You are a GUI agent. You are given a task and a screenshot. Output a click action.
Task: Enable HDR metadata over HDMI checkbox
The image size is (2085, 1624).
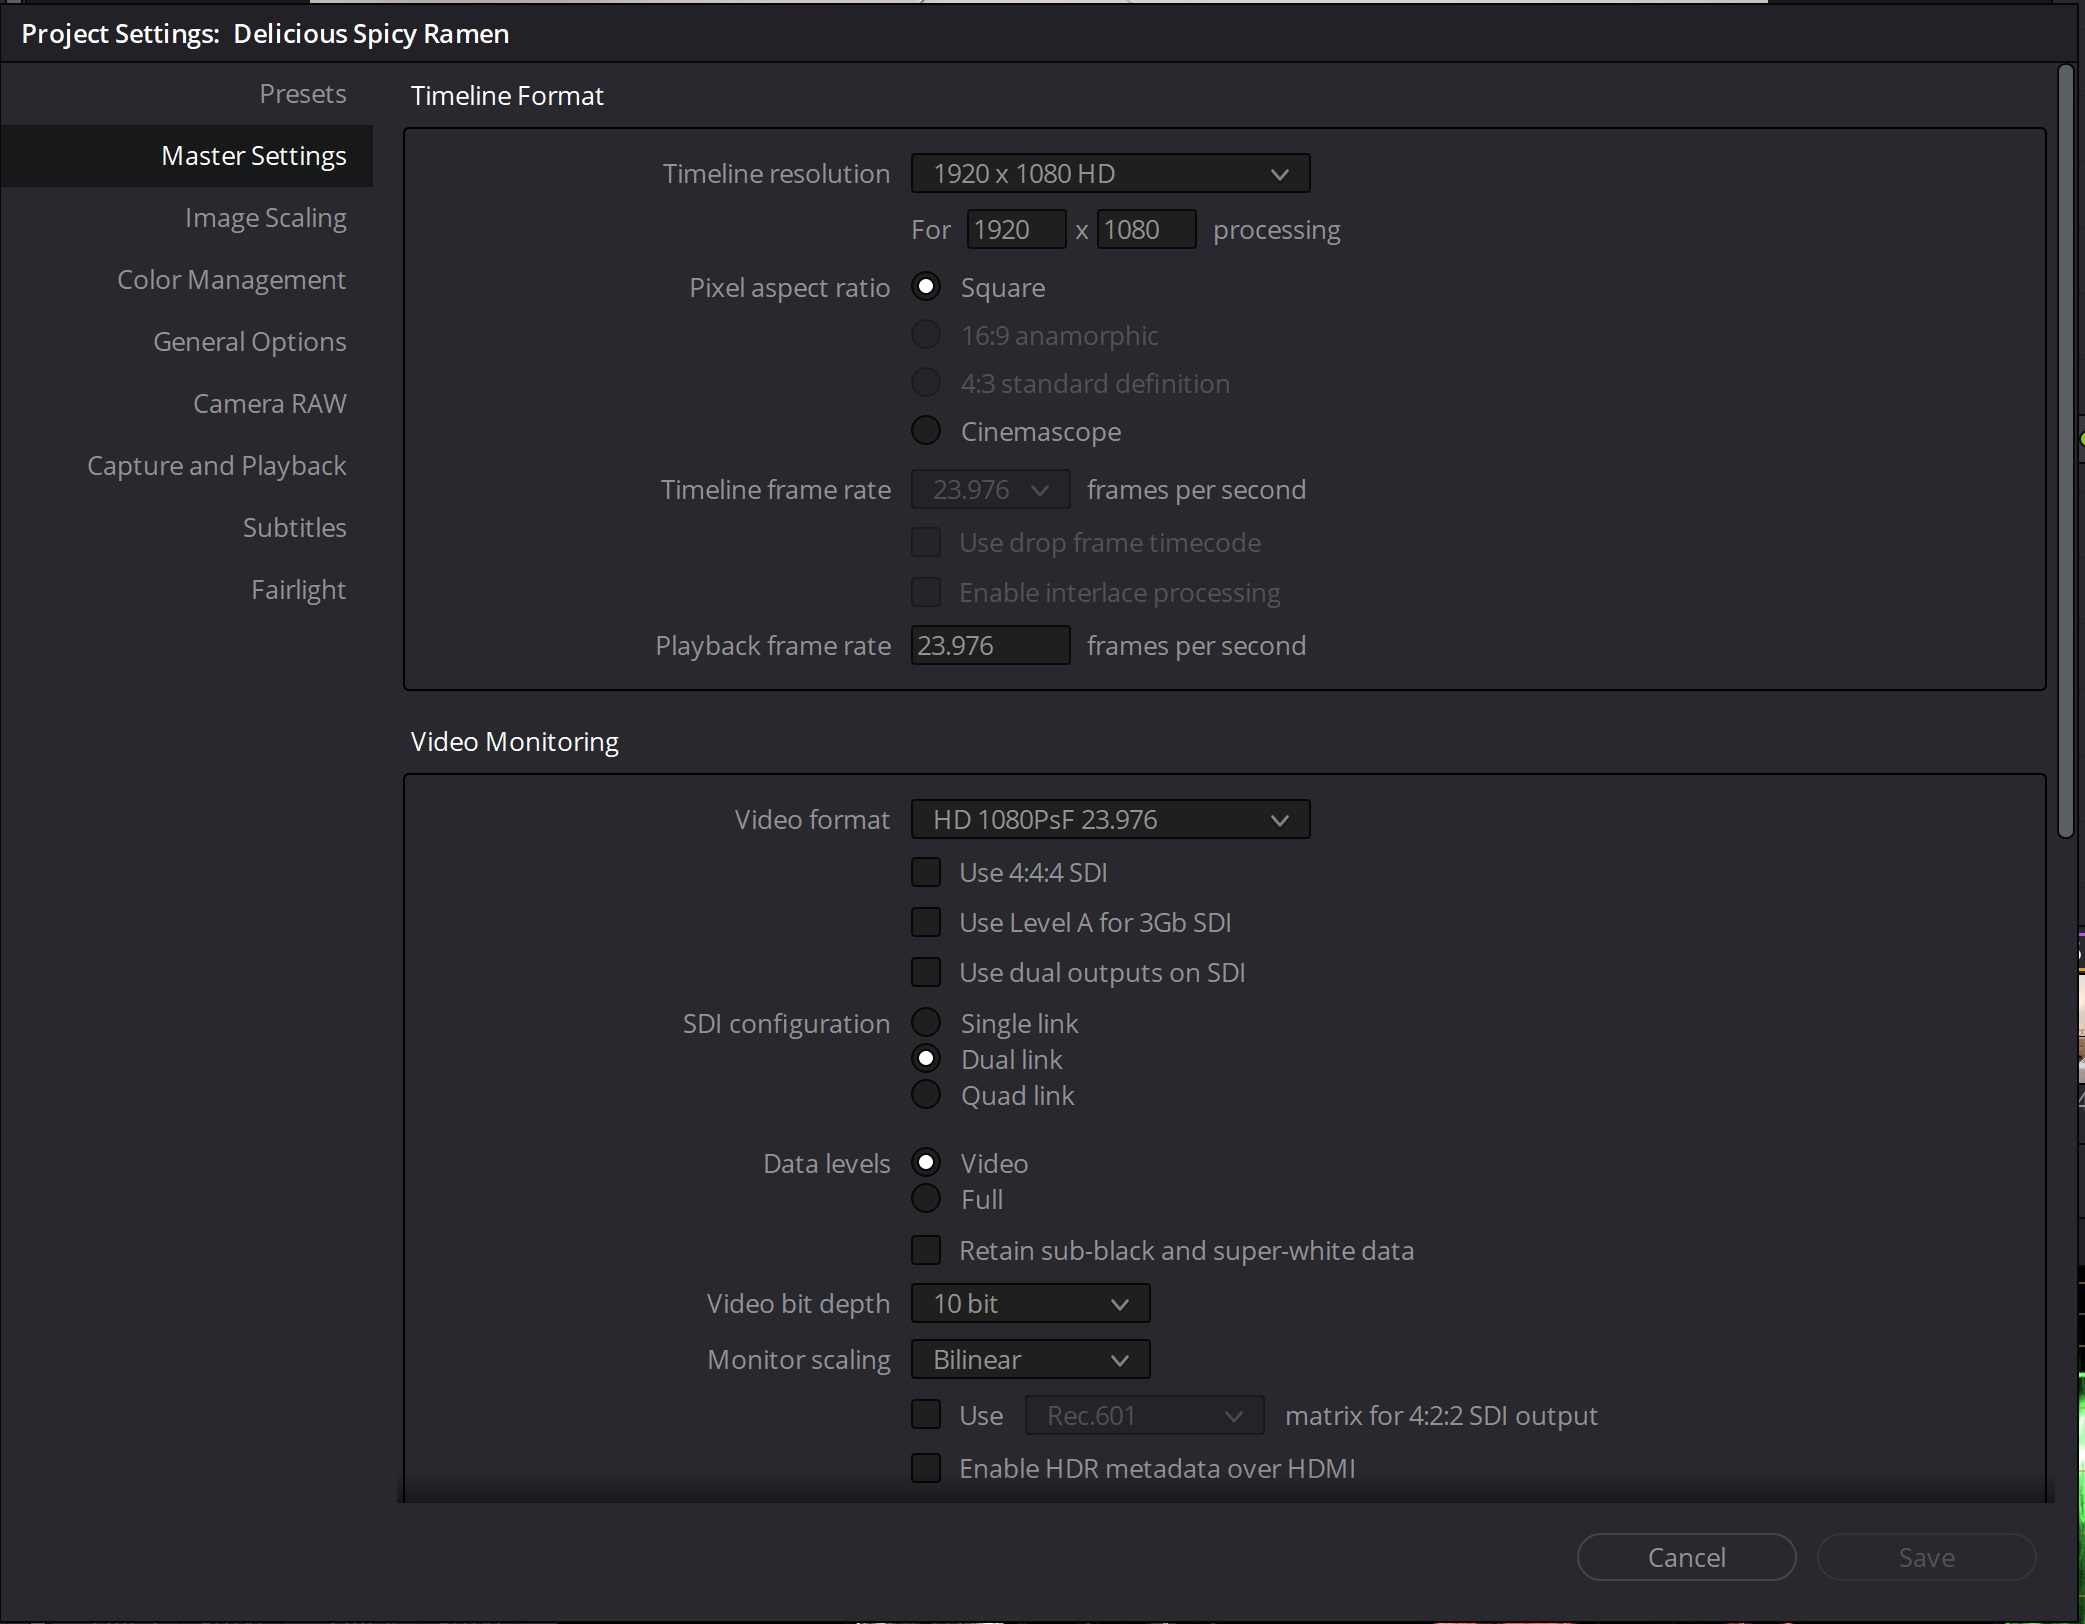tap(926, 1469)
